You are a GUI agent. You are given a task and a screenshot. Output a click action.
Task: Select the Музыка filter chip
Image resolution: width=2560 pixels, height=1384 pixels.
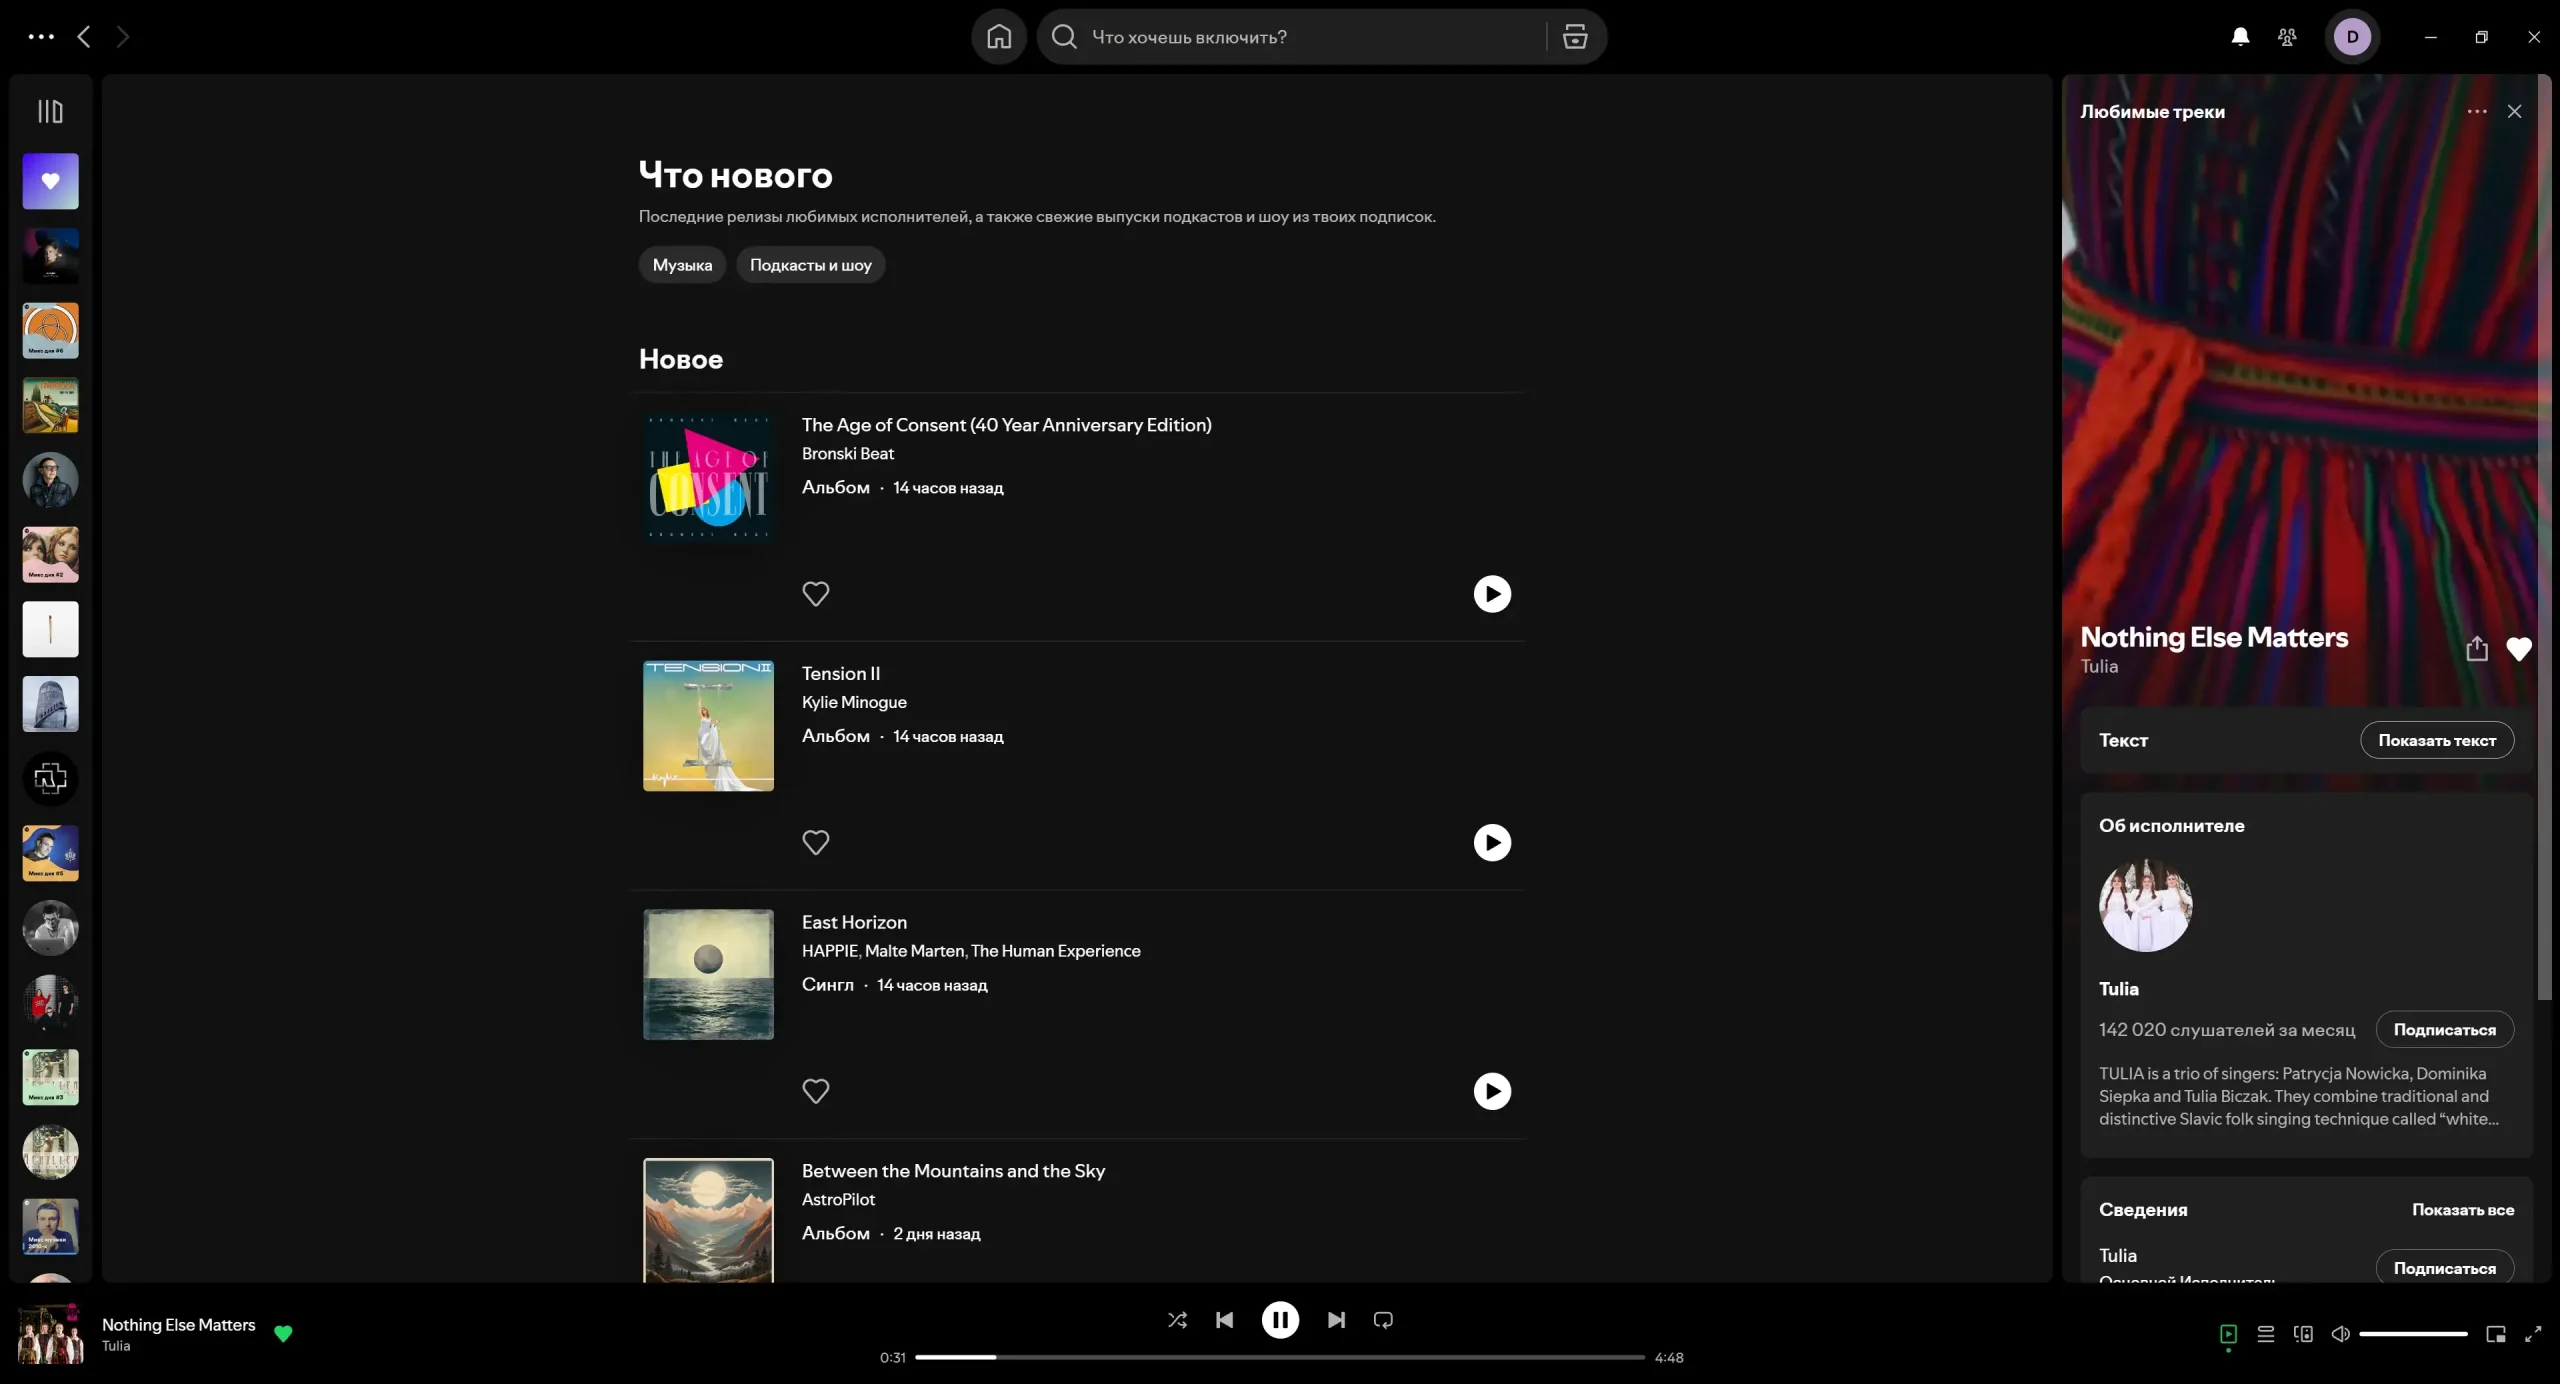tap(682, 264)
